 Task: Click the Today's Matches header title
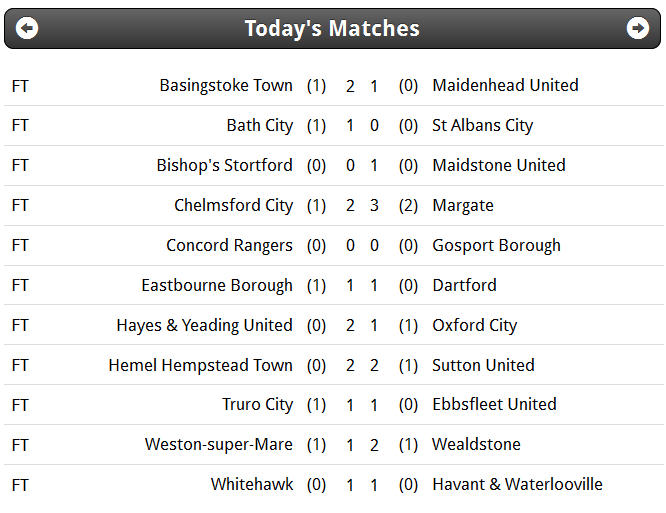(x=332, y=28)
